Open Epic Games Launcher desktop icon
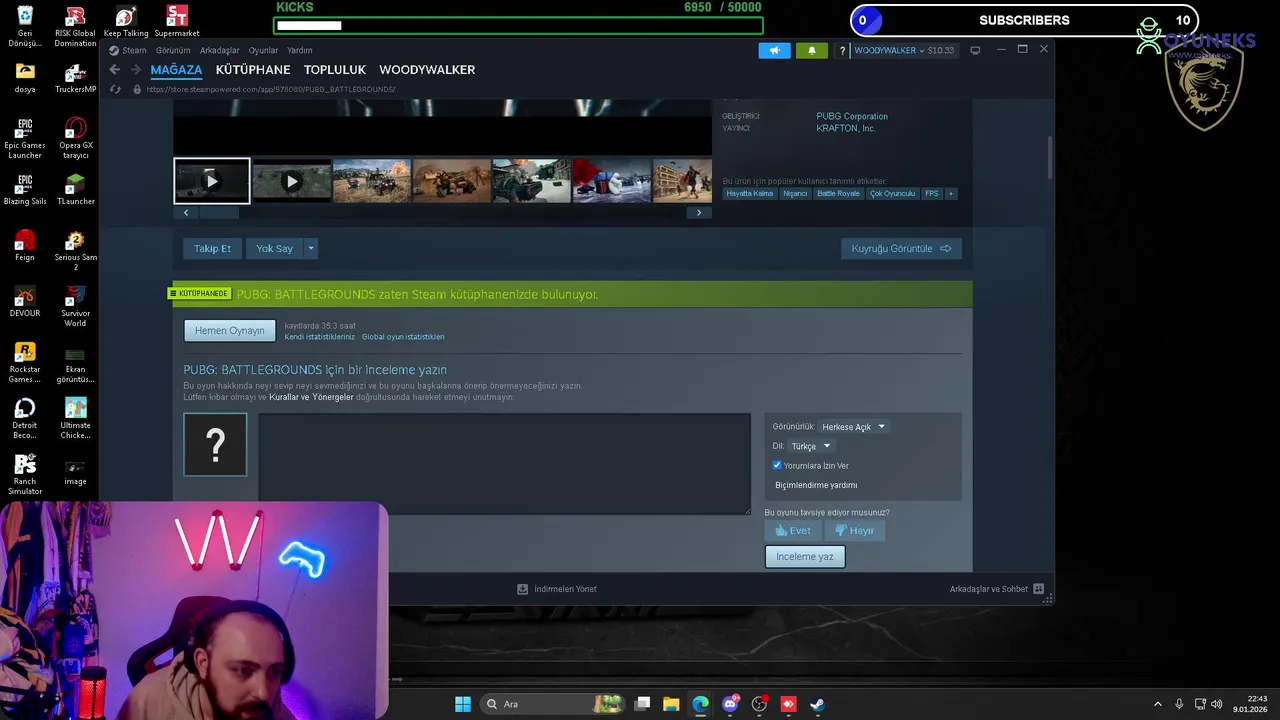Image resolution: width=1280 pixels, height=720 pixels. pyautogui.click(x=25, y=138)
